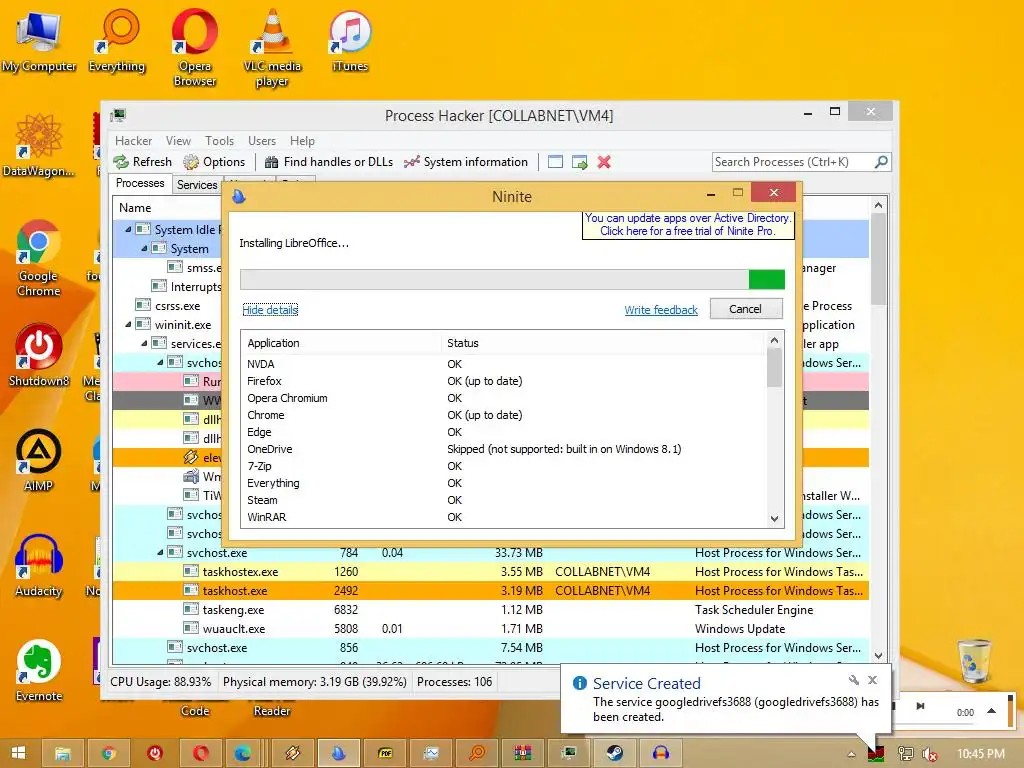Switch to the Services tab

pyautogui.click(x=197, y=185)
